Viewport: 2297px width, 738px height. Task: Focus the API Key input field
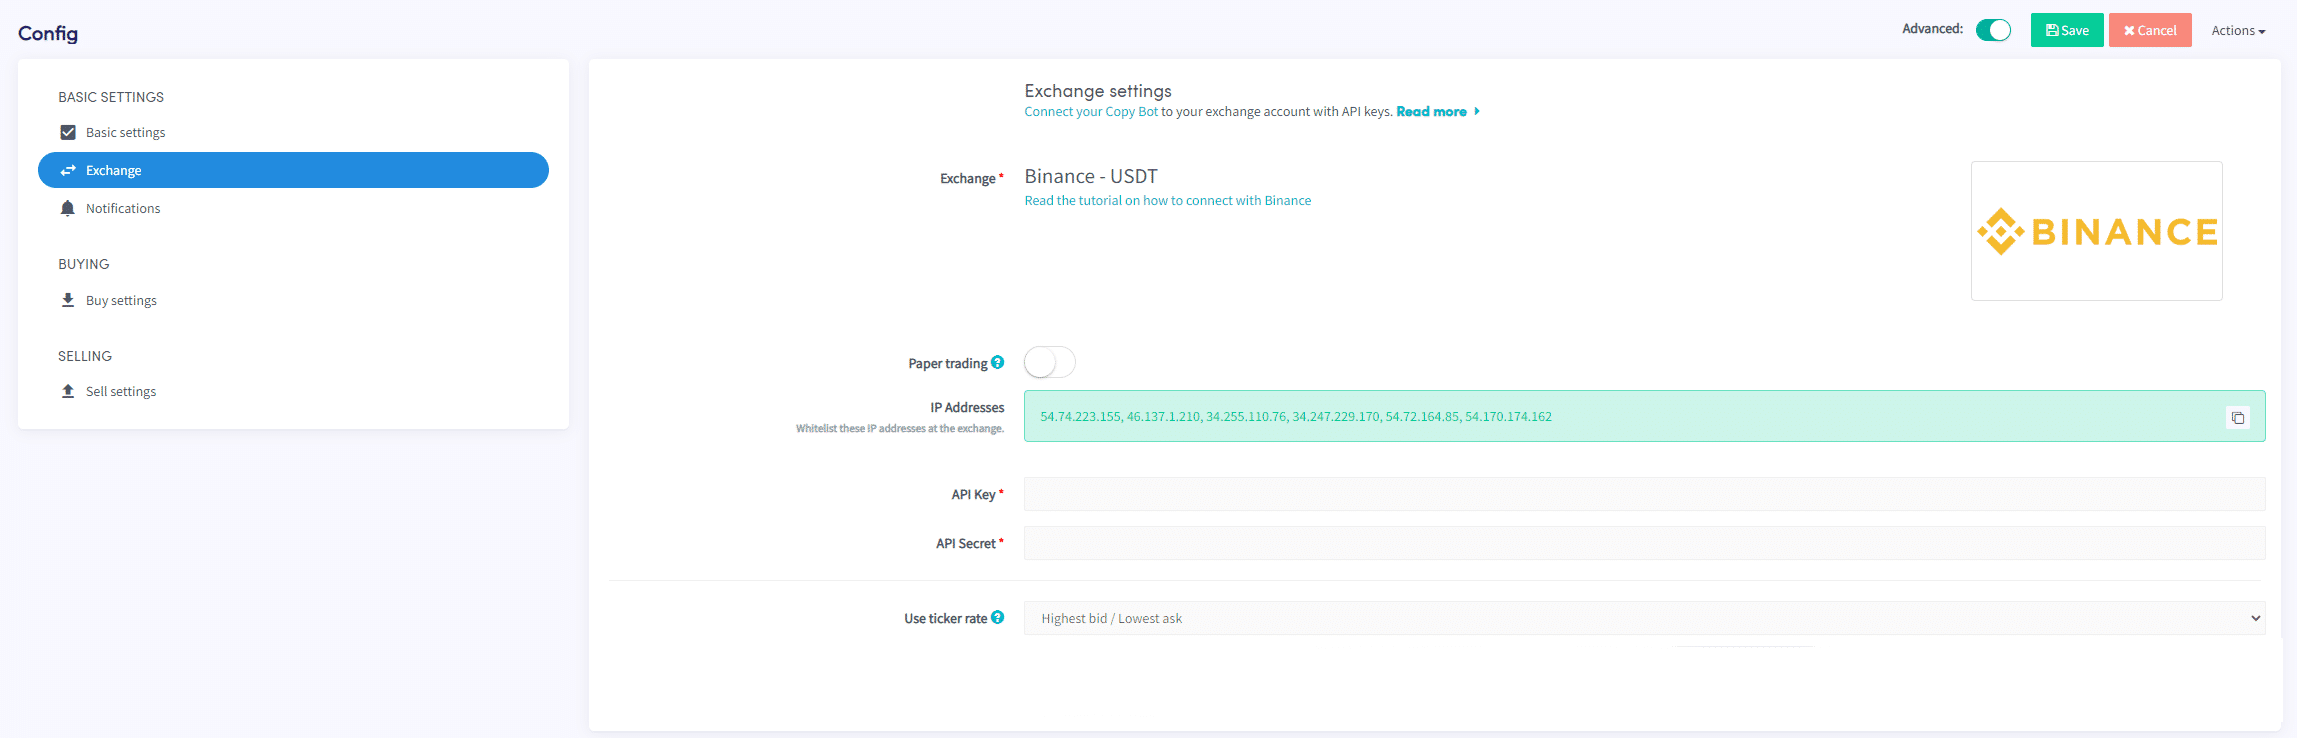pyautogui.click(x=1644, y=494)
